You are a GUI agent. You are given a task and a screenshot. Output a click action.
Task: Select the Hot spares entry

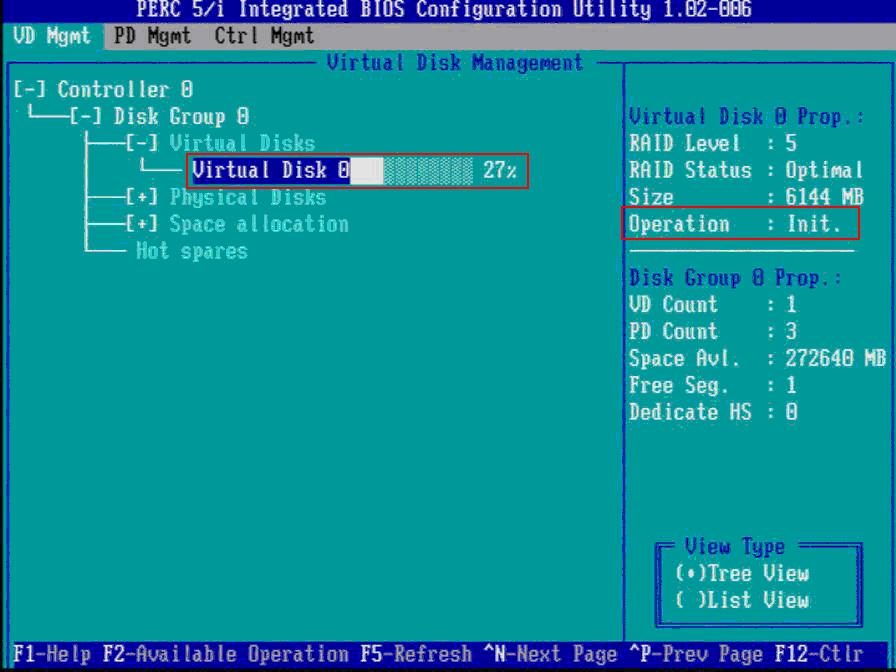click(x=191, y=251)
